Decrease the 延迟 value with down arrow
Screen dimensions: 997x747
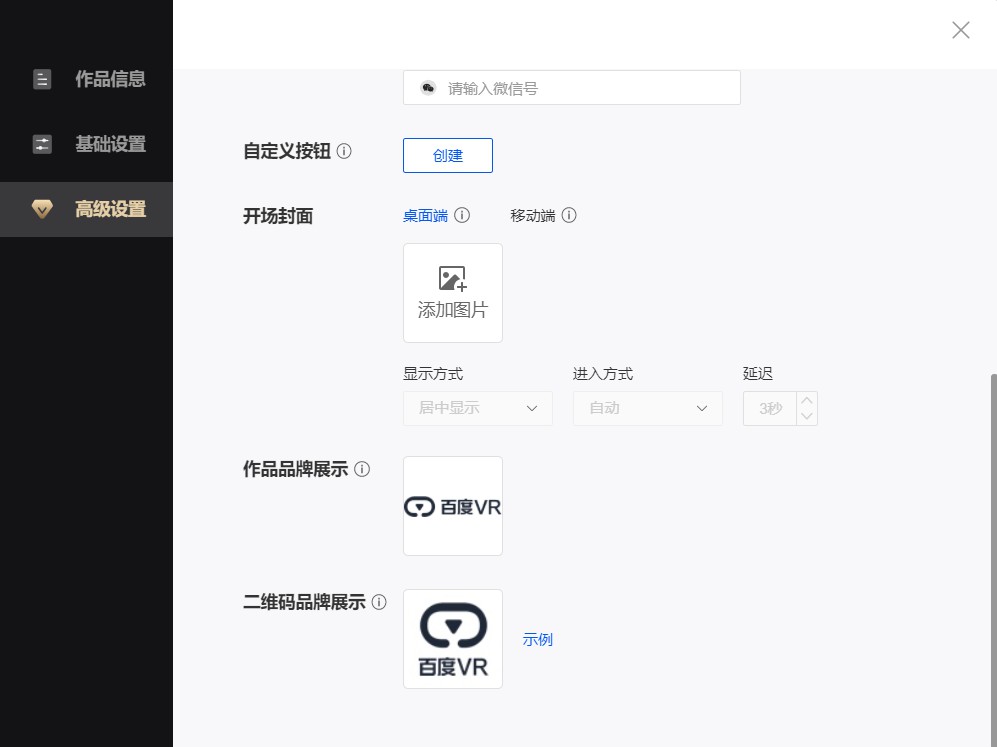click(x=807, y=416)
